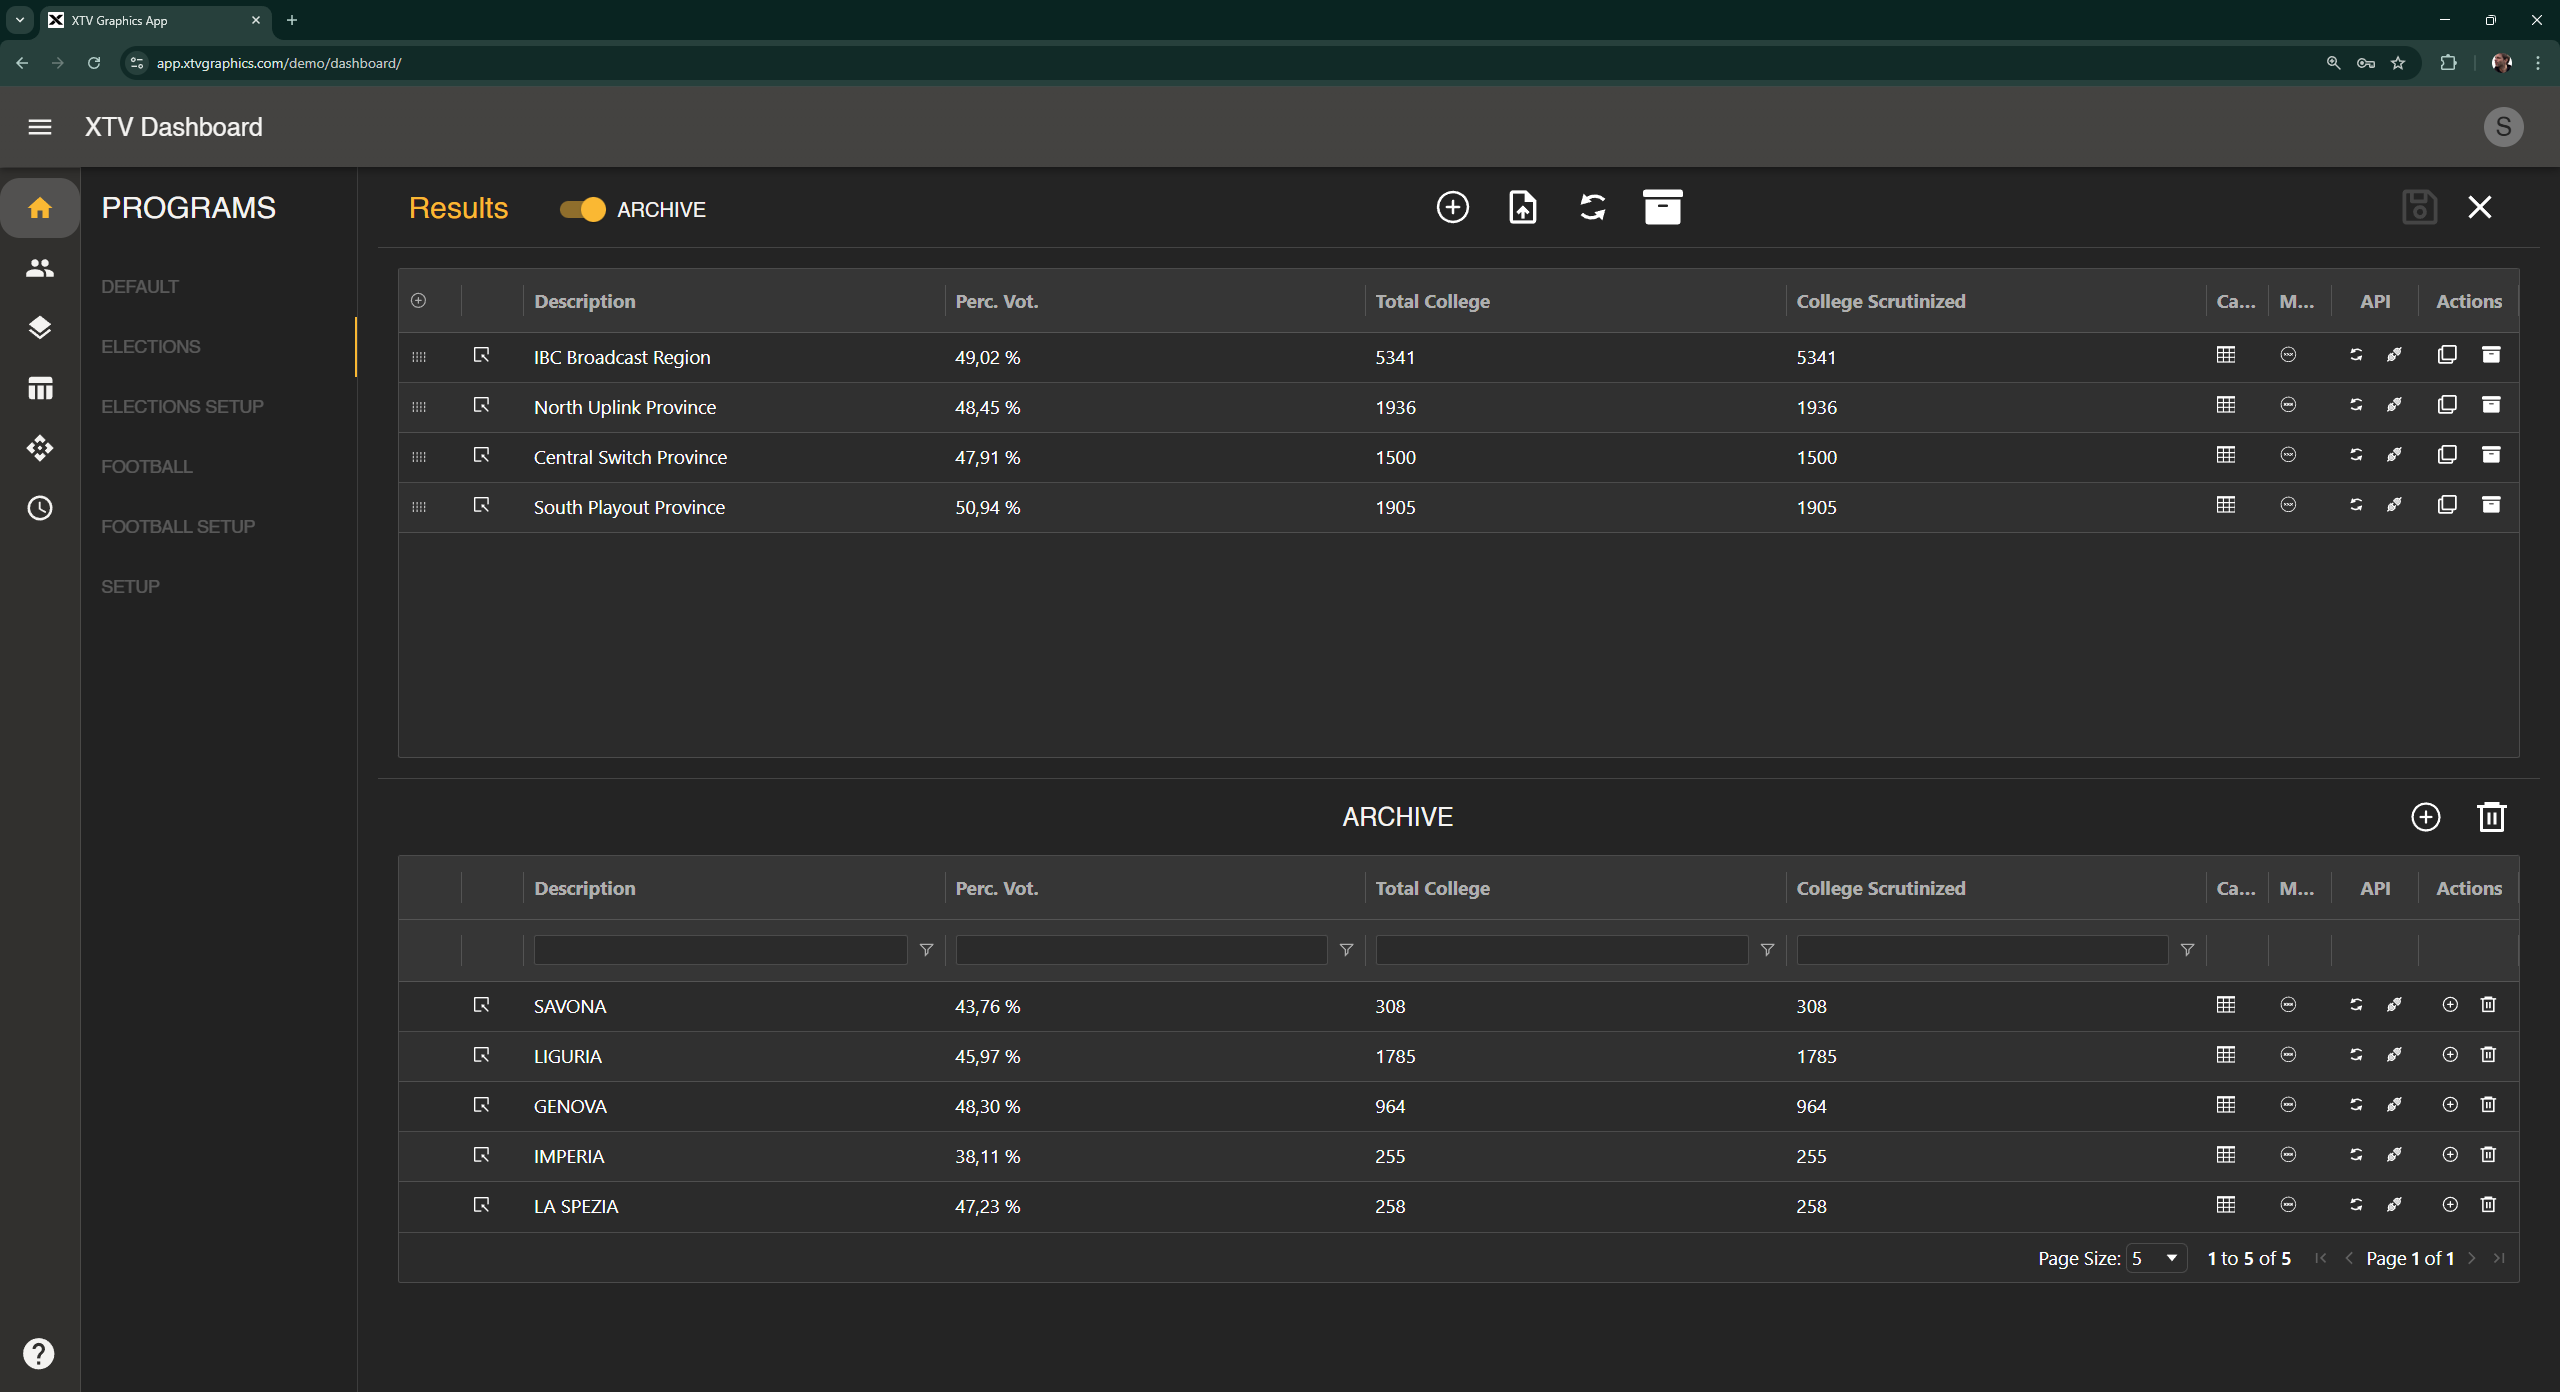This screenshot has height=1392, width=2560.
Task: Open the browser tab search chevron
Action: (x=19, y=20)
